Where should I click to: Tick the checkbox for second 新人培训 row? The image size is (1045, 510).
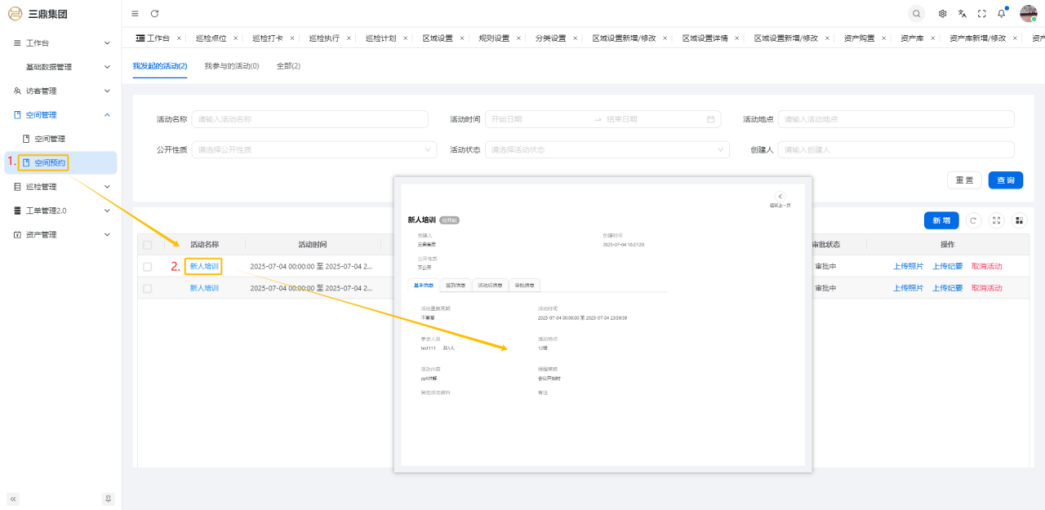pos(148,288)
